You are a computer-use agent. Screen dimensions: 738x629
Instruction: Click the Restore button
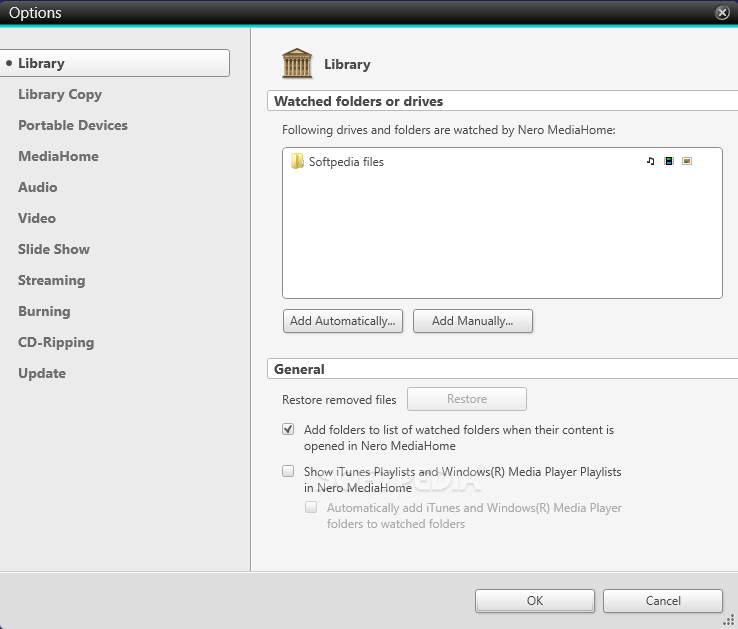click(x=467, y=399)
